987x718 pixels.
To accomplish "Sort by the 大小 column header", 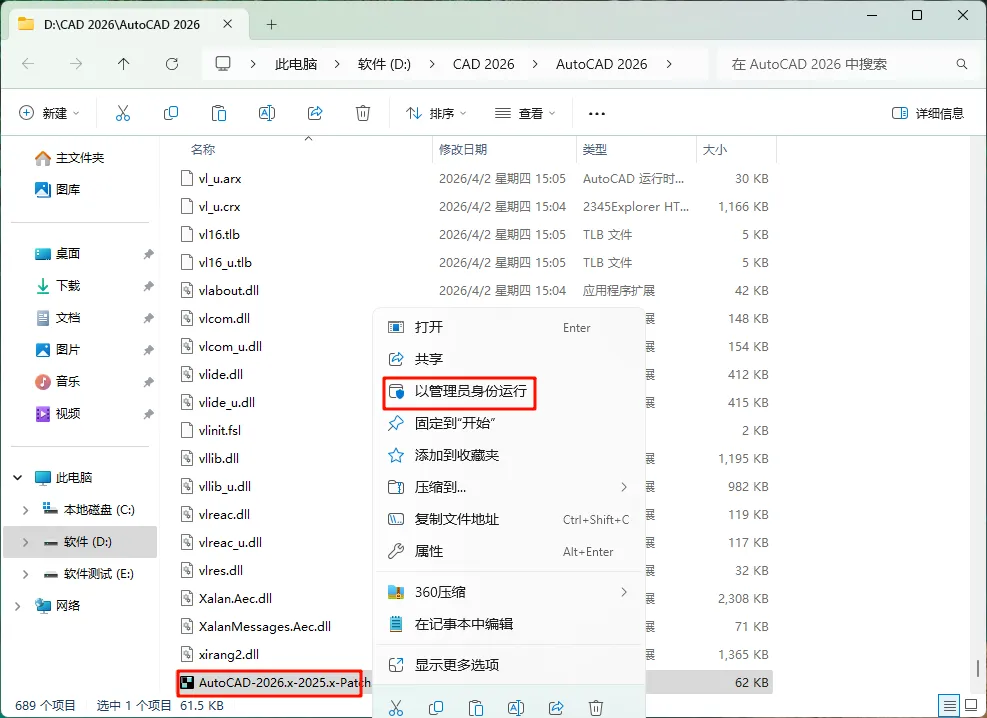I will point(714,150).
